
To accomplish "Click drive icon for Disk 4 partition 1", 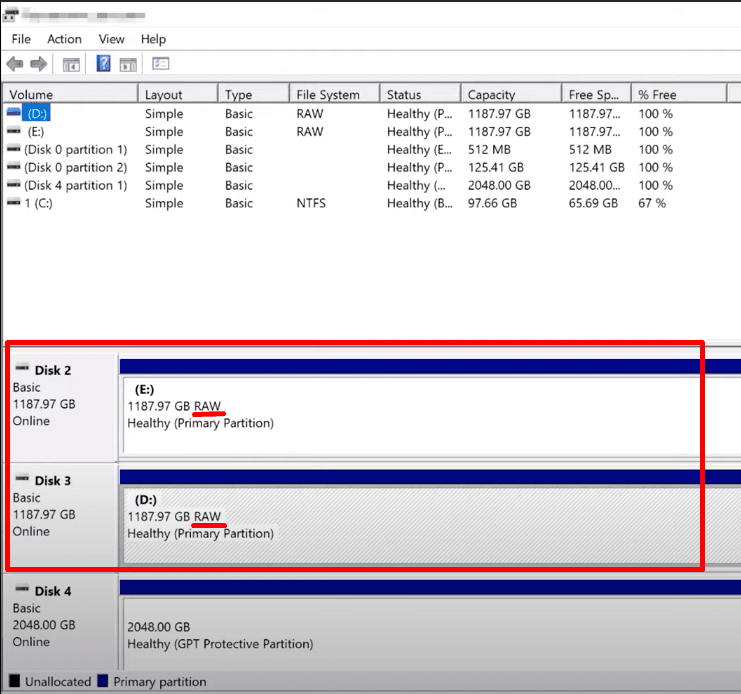I will click(x=13, y=185).
